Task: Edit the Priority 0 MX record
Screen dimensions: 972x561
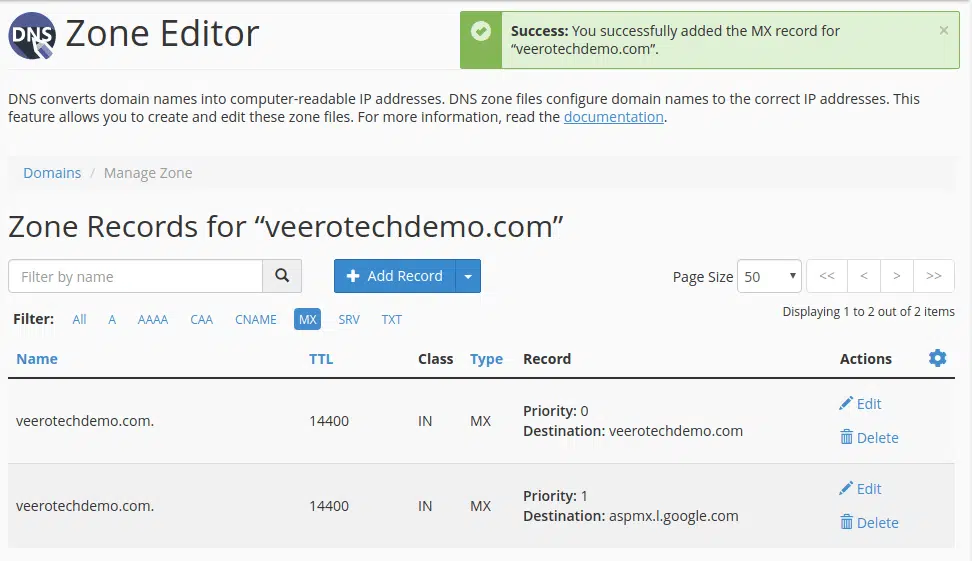Action: click(860, 404)
